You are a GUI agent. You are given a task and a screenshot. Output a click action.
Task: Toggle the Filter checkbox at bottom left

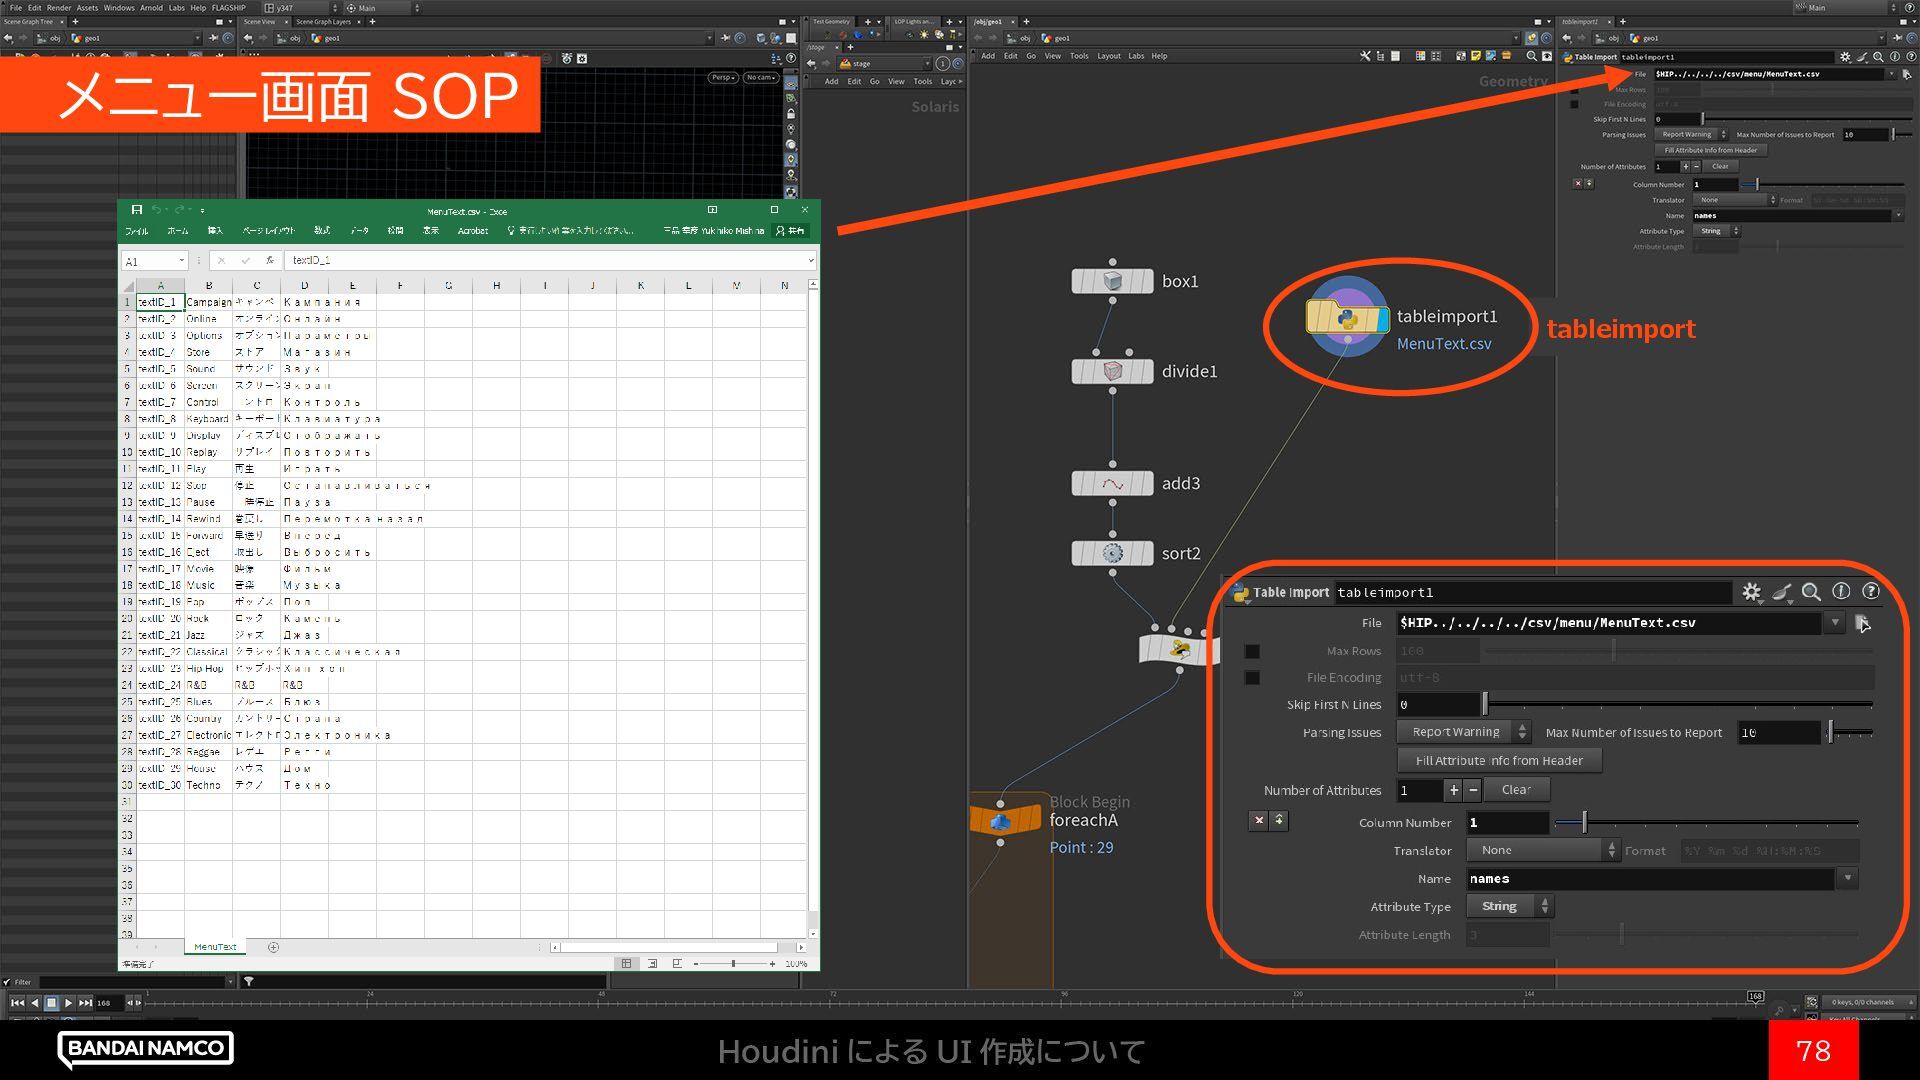coord(7,982)
